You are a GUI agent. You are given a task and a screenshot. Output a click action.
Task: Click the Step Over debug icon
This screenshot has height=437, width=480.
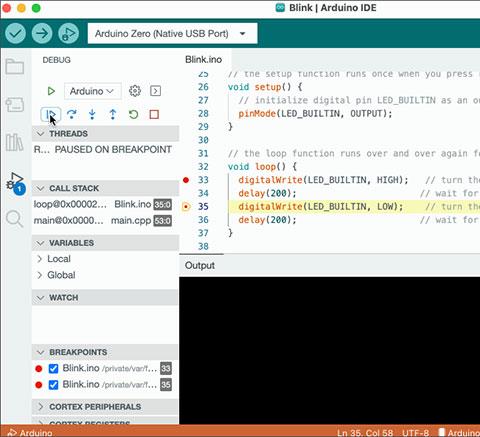click(x=72, y=114)
